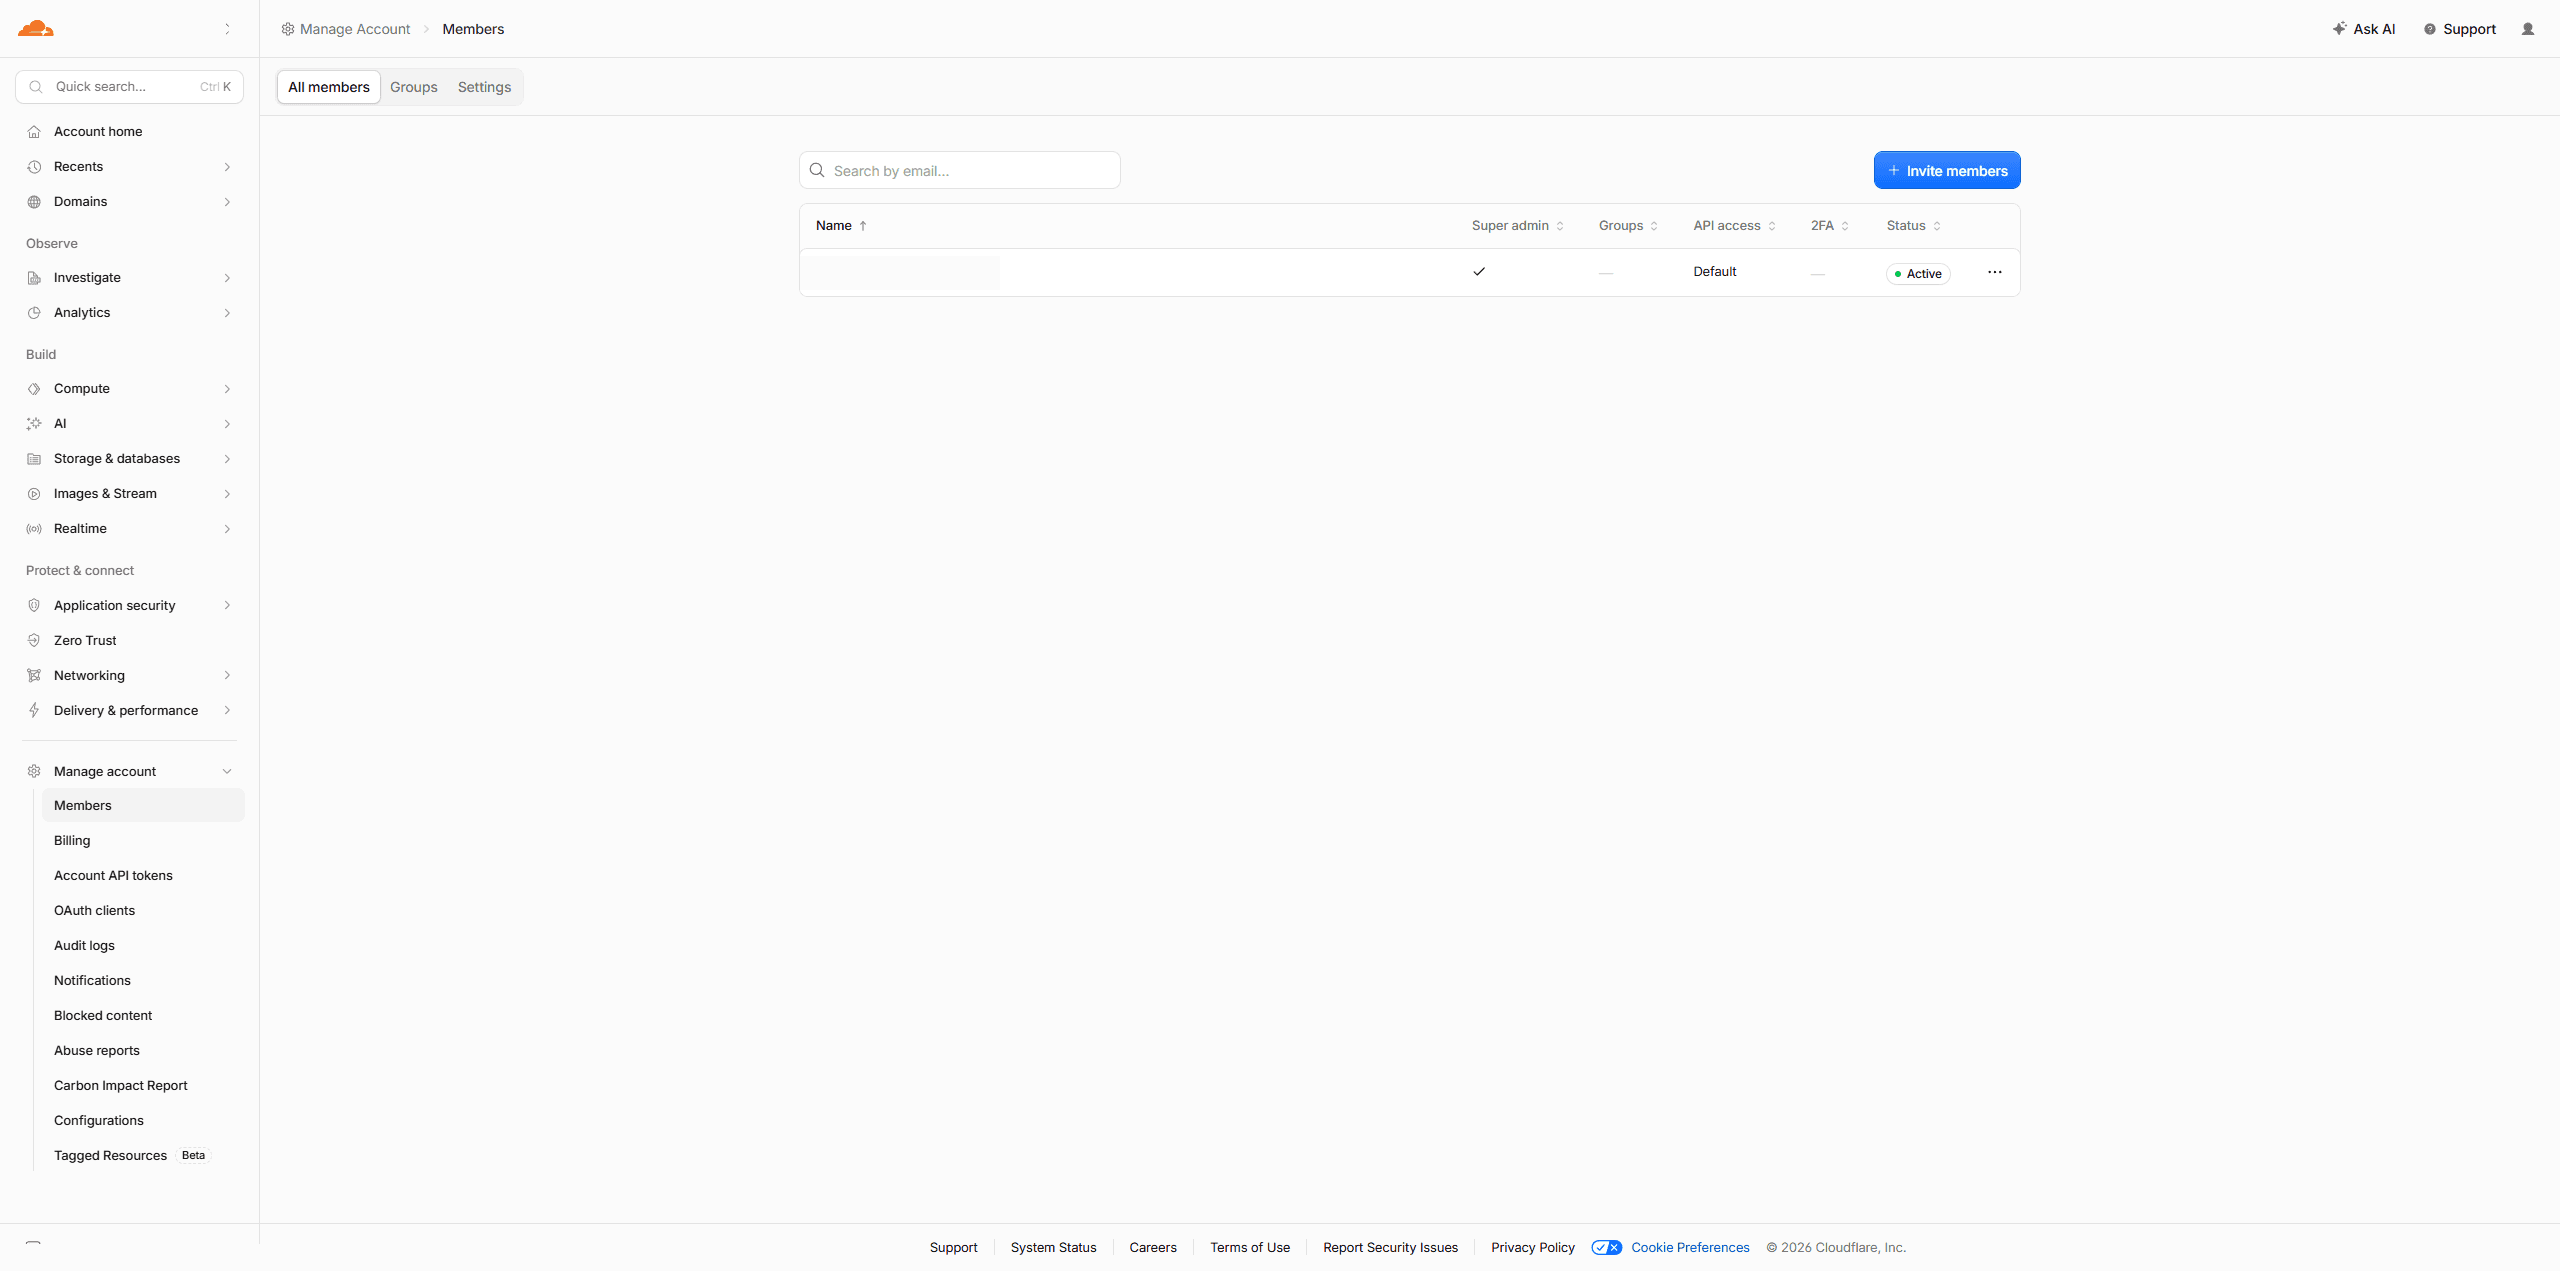The height and width of the screenshot is (1271, 2560).
Task: Click the Manage Account breadcrumb gear icon
Action: tap(288, 29)
